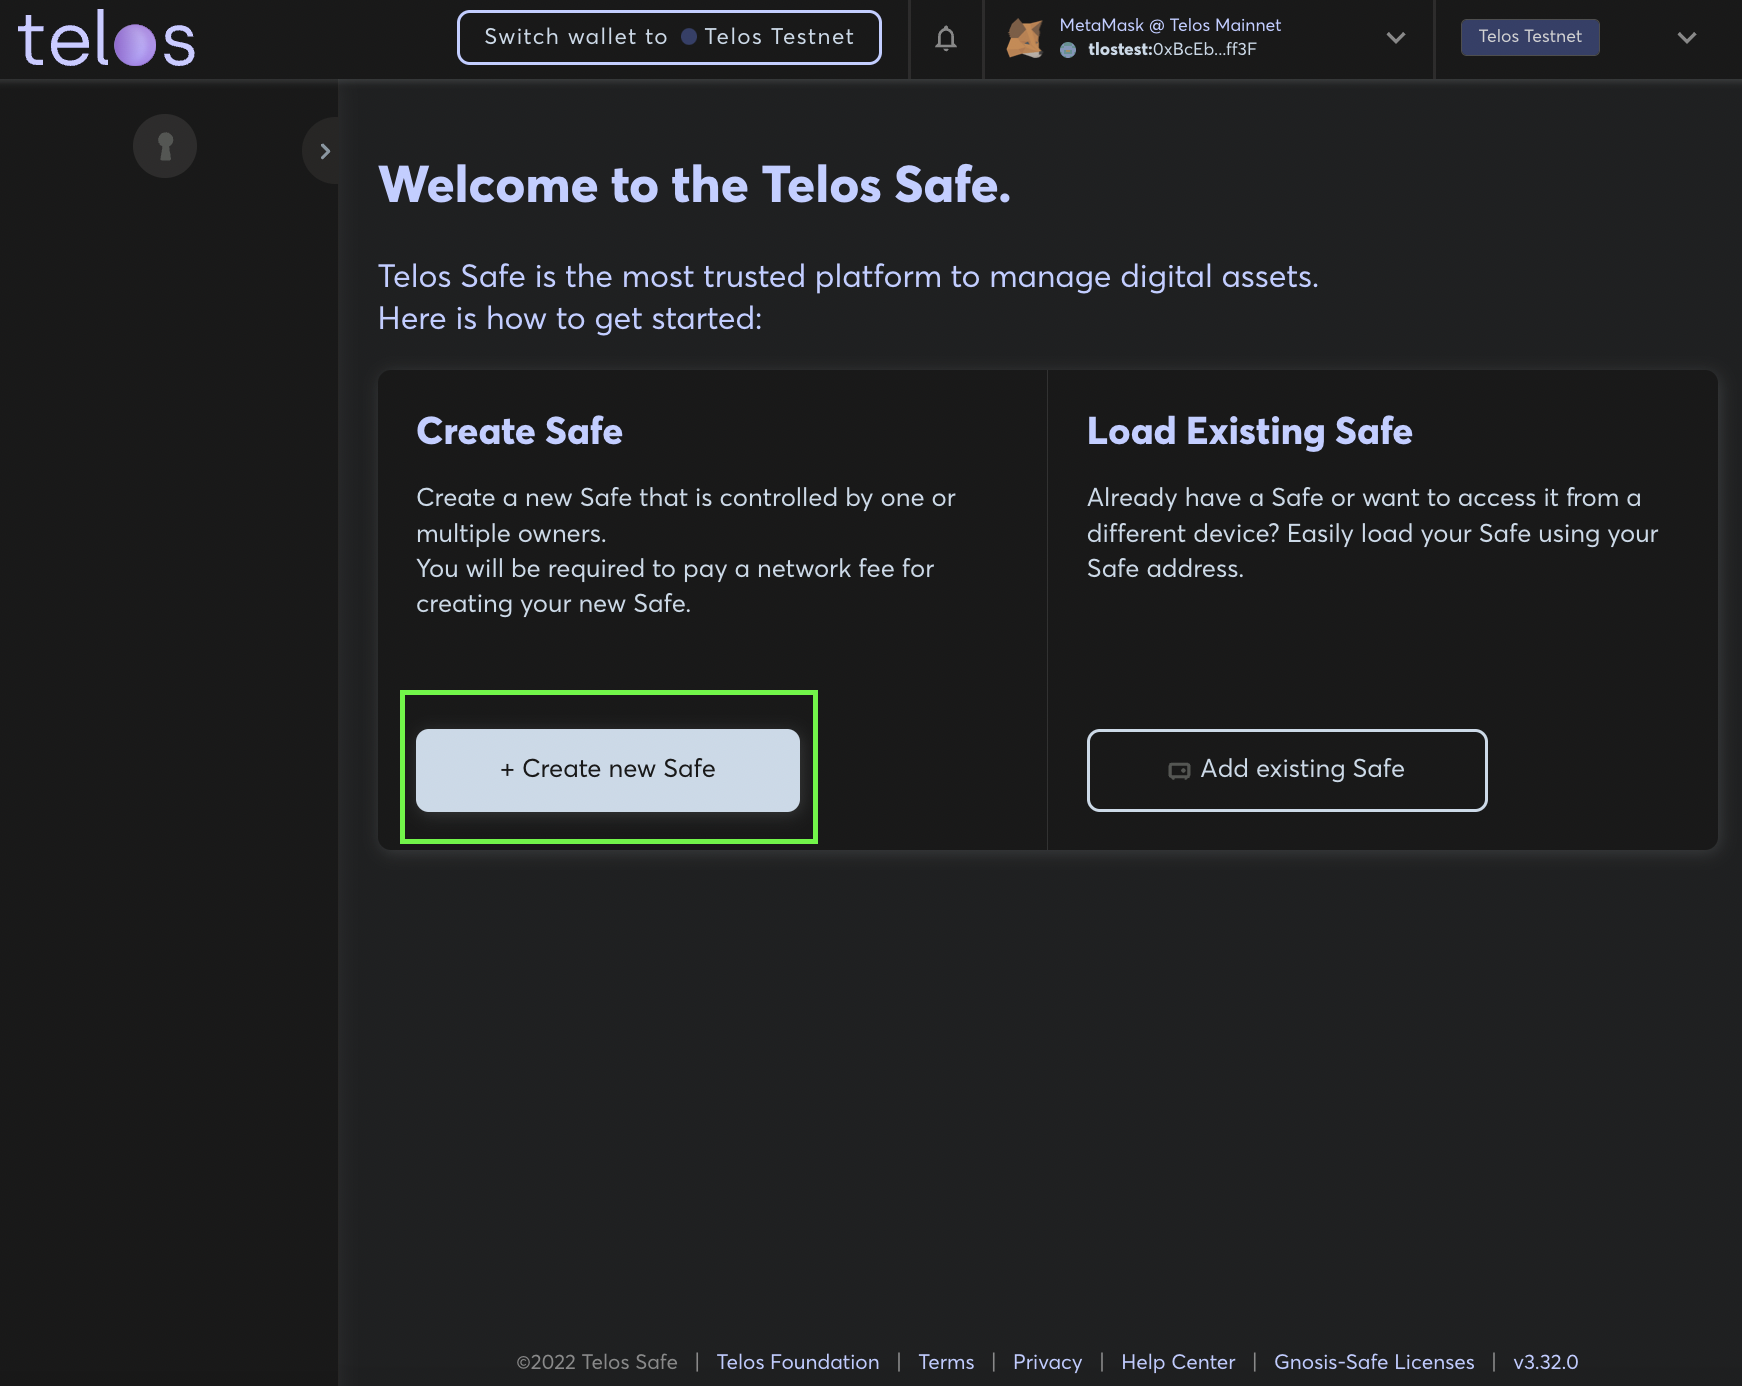
Task: Open Gnosis-Safe Licenses link
Action: click(1373, 1362)
